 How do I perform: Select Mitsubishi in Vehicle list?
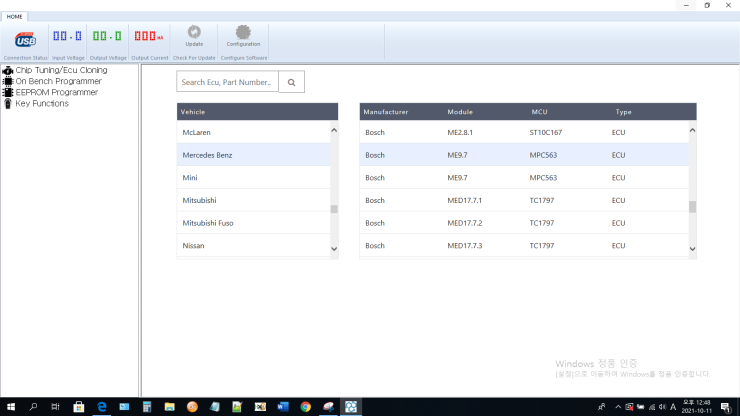pos(253,200)
